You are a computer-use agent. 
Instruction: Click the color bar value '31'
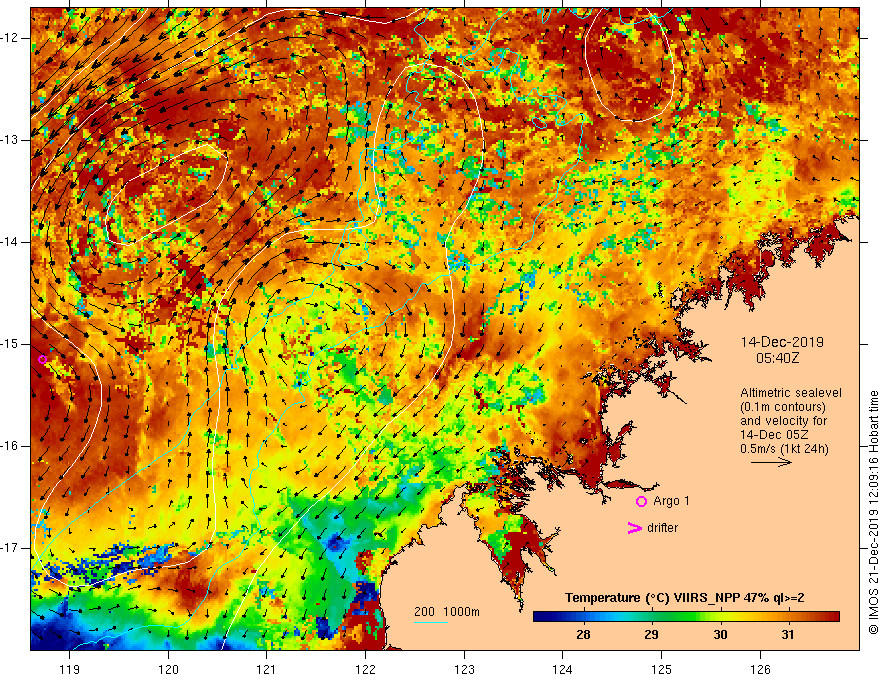[788, 635]
